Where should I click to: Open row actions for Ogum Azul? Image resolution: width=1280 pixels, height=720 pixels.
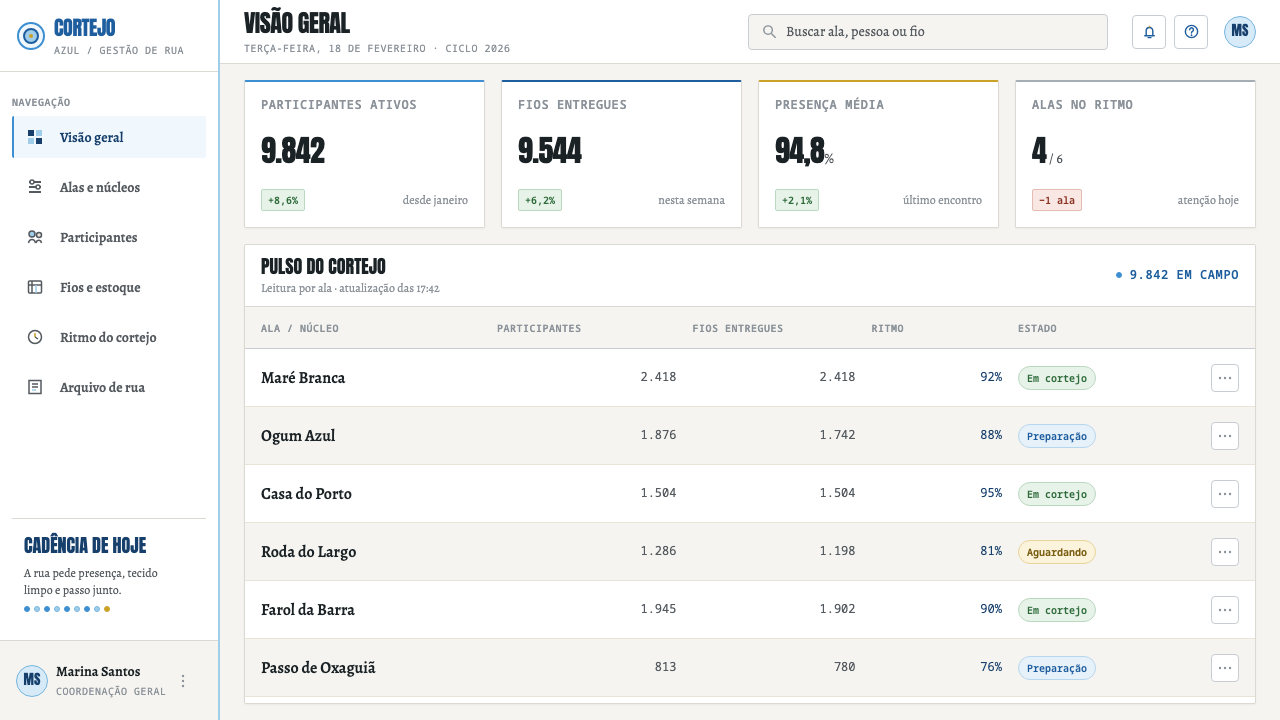(x=1225, y=436)
